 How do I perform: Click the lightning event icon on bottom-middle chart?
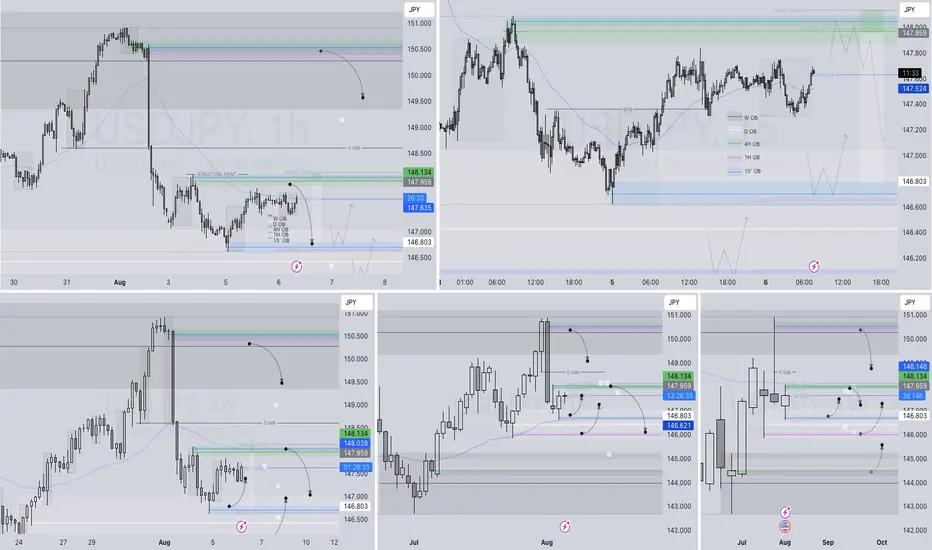565,526
